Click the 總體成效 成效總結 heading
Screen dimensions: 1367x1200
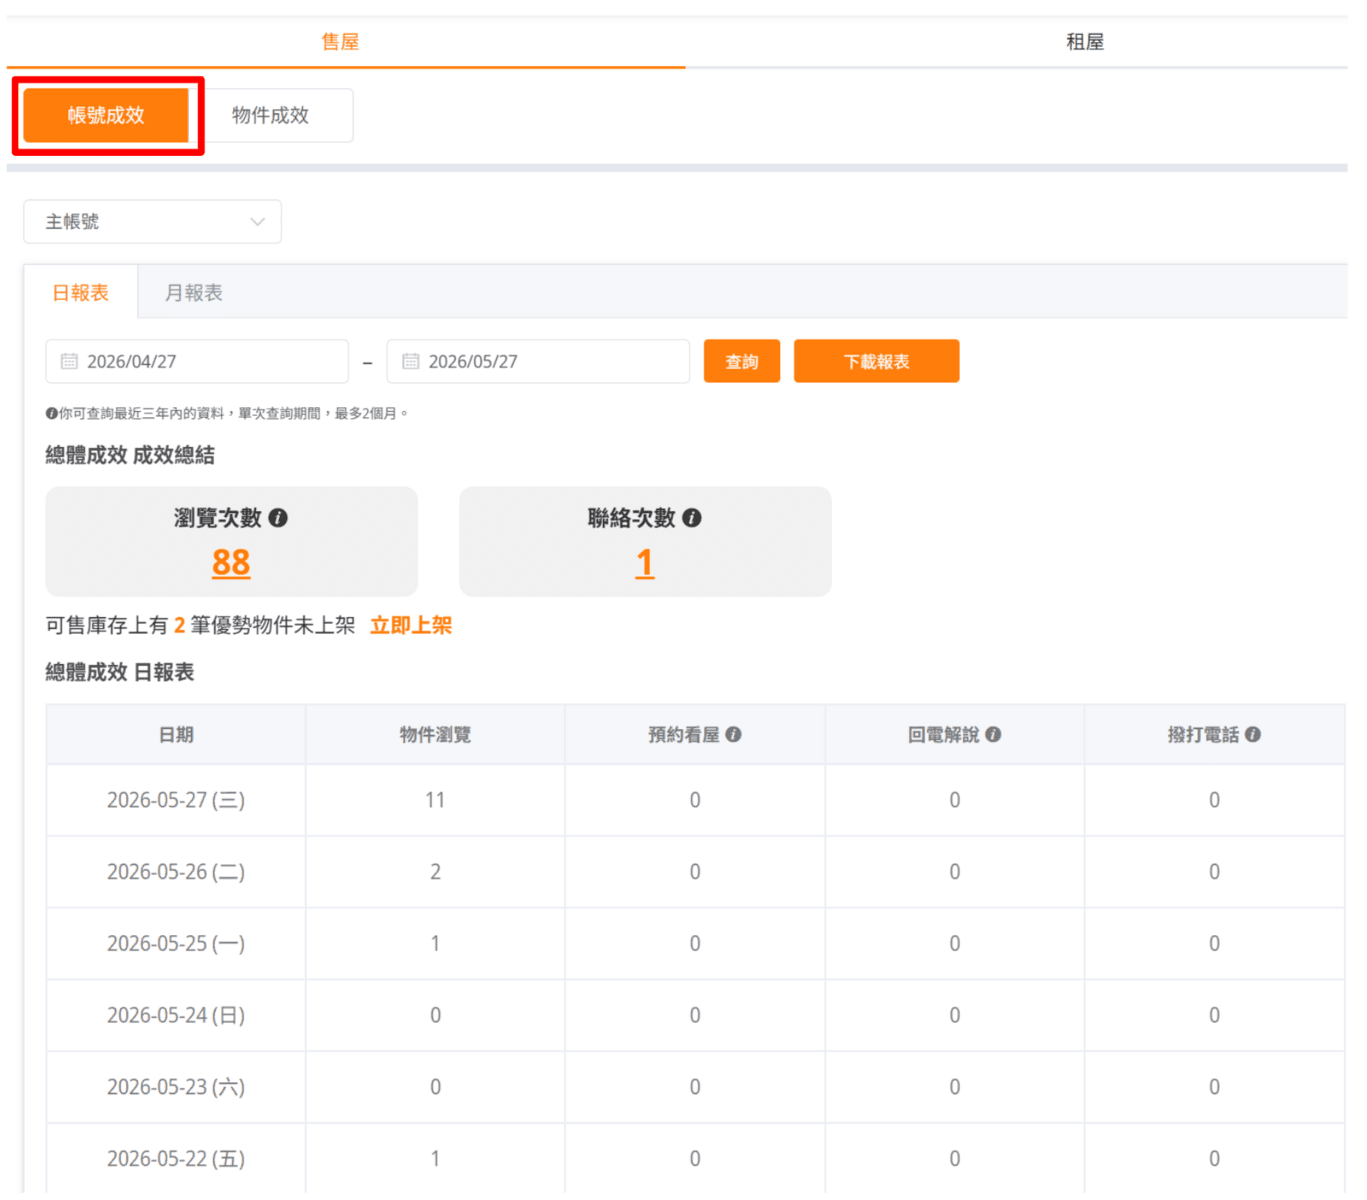130,455
